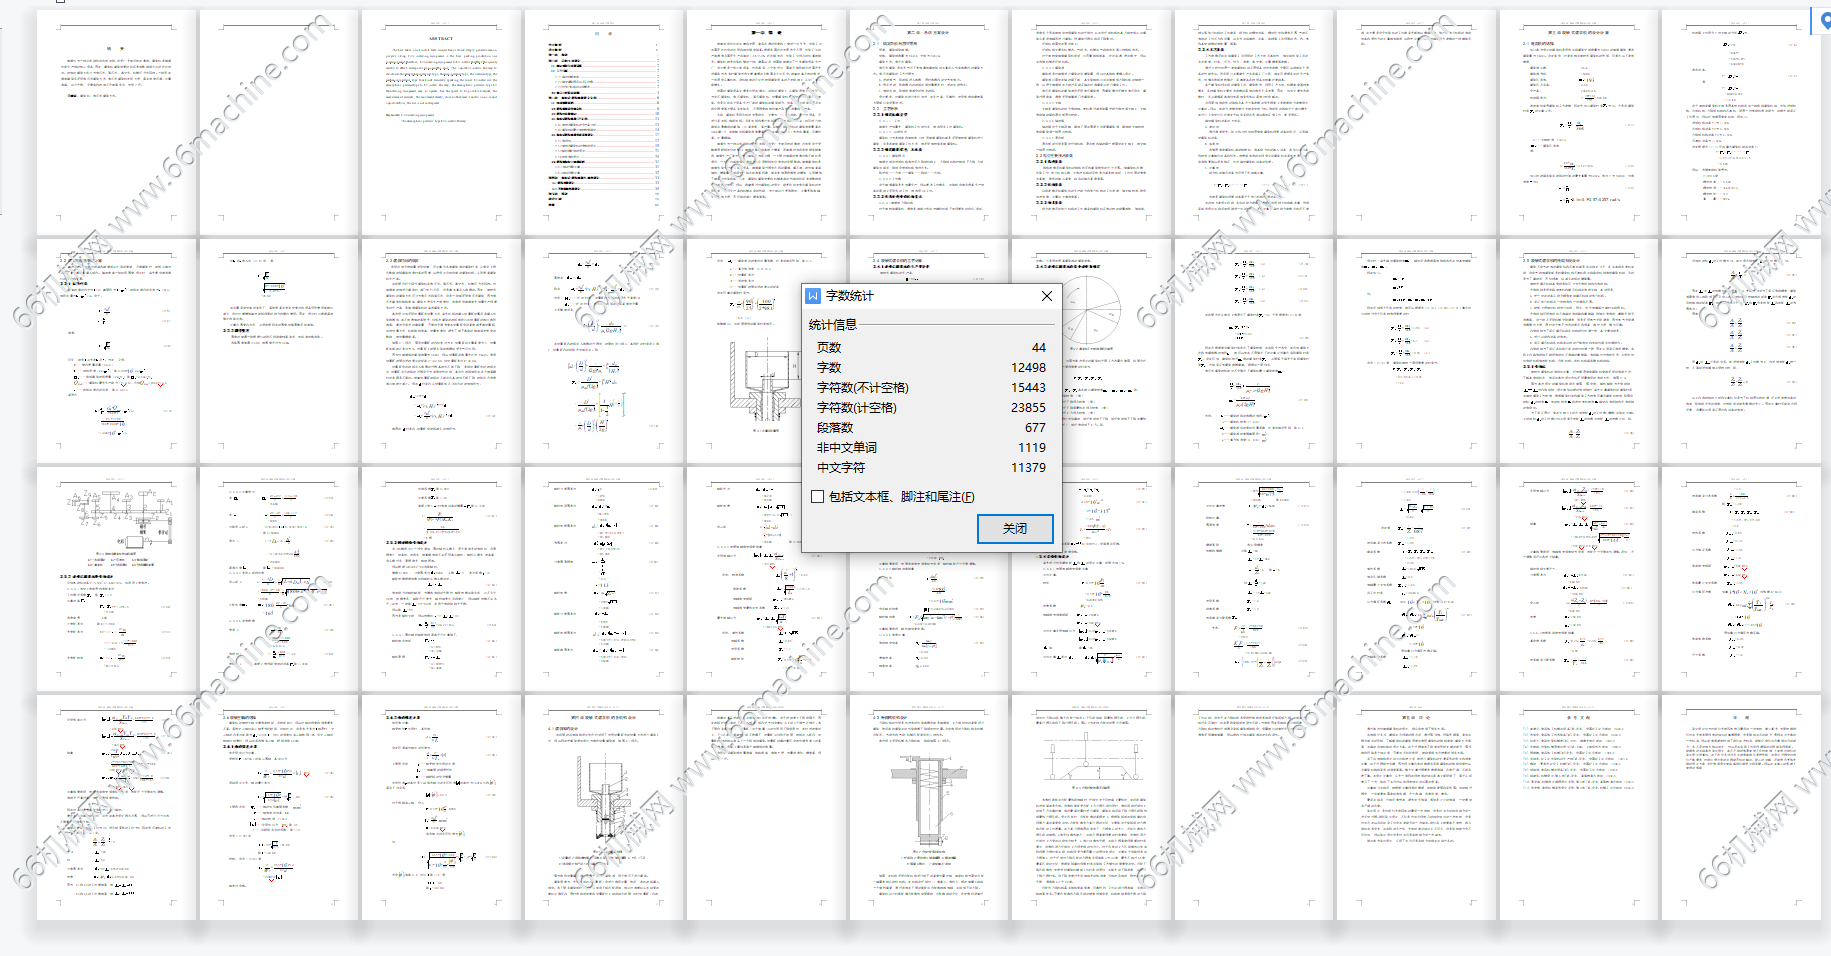Click the 字数统计 dialog title bar
This screenshot has height=956, width=1831.
(x=930, y=296)
